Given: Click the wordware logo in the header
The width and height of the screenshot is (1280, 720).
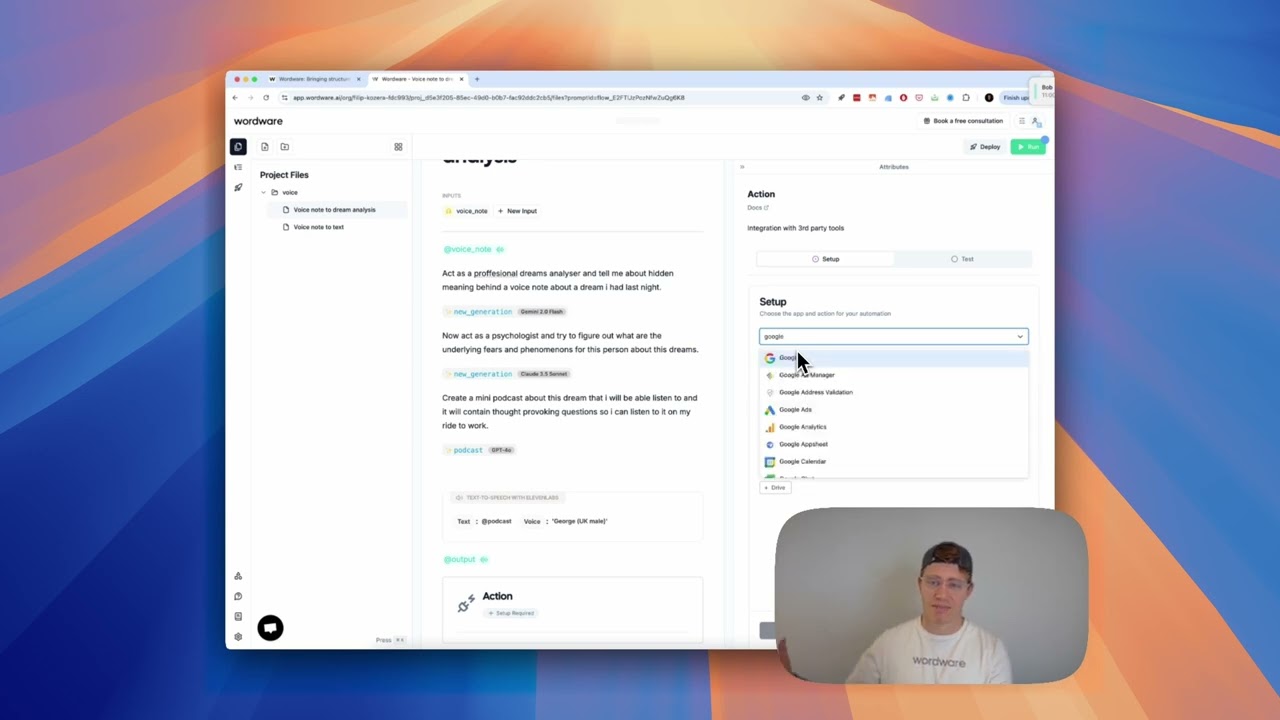Looking at the screenshot, I should pos(258,121).
